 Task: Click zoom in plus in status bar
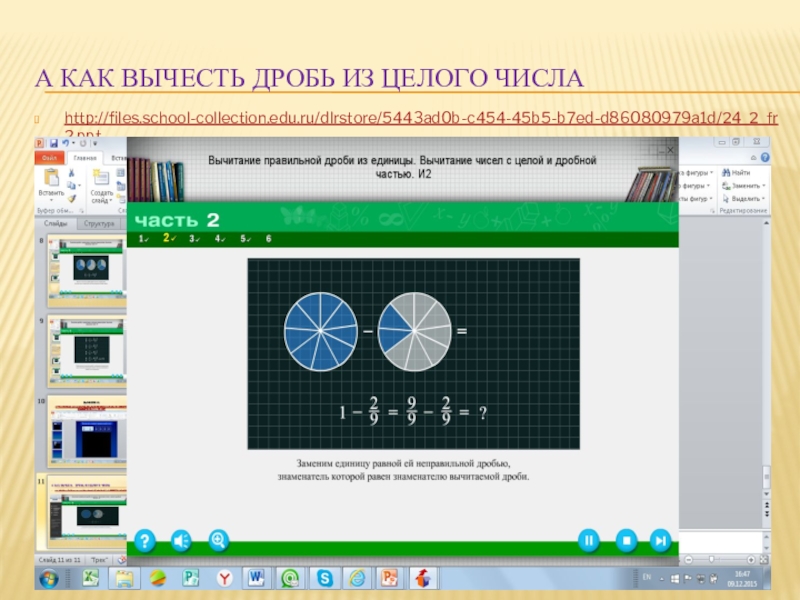click(x=751, y=560)
